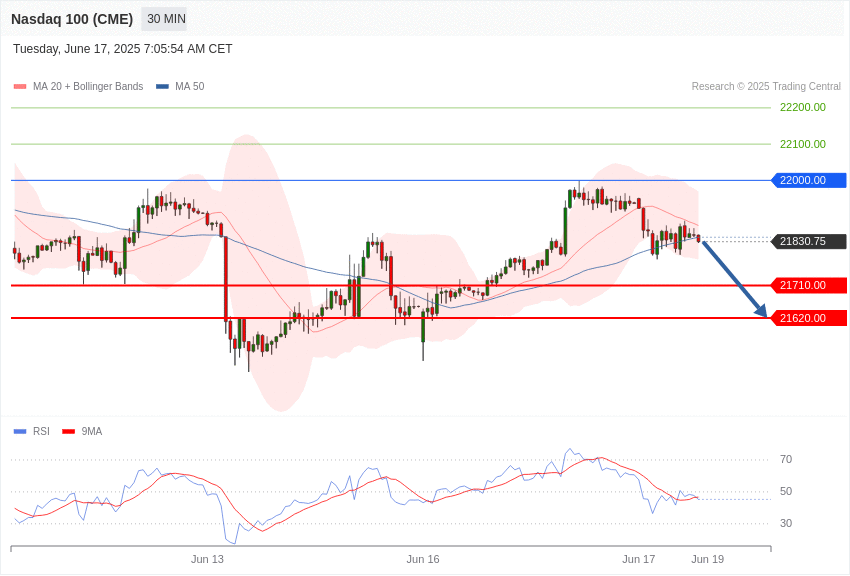Click the red 21620.00 support price tag
Viewport: 850px width, 576px height.
(x=808, y=318)
